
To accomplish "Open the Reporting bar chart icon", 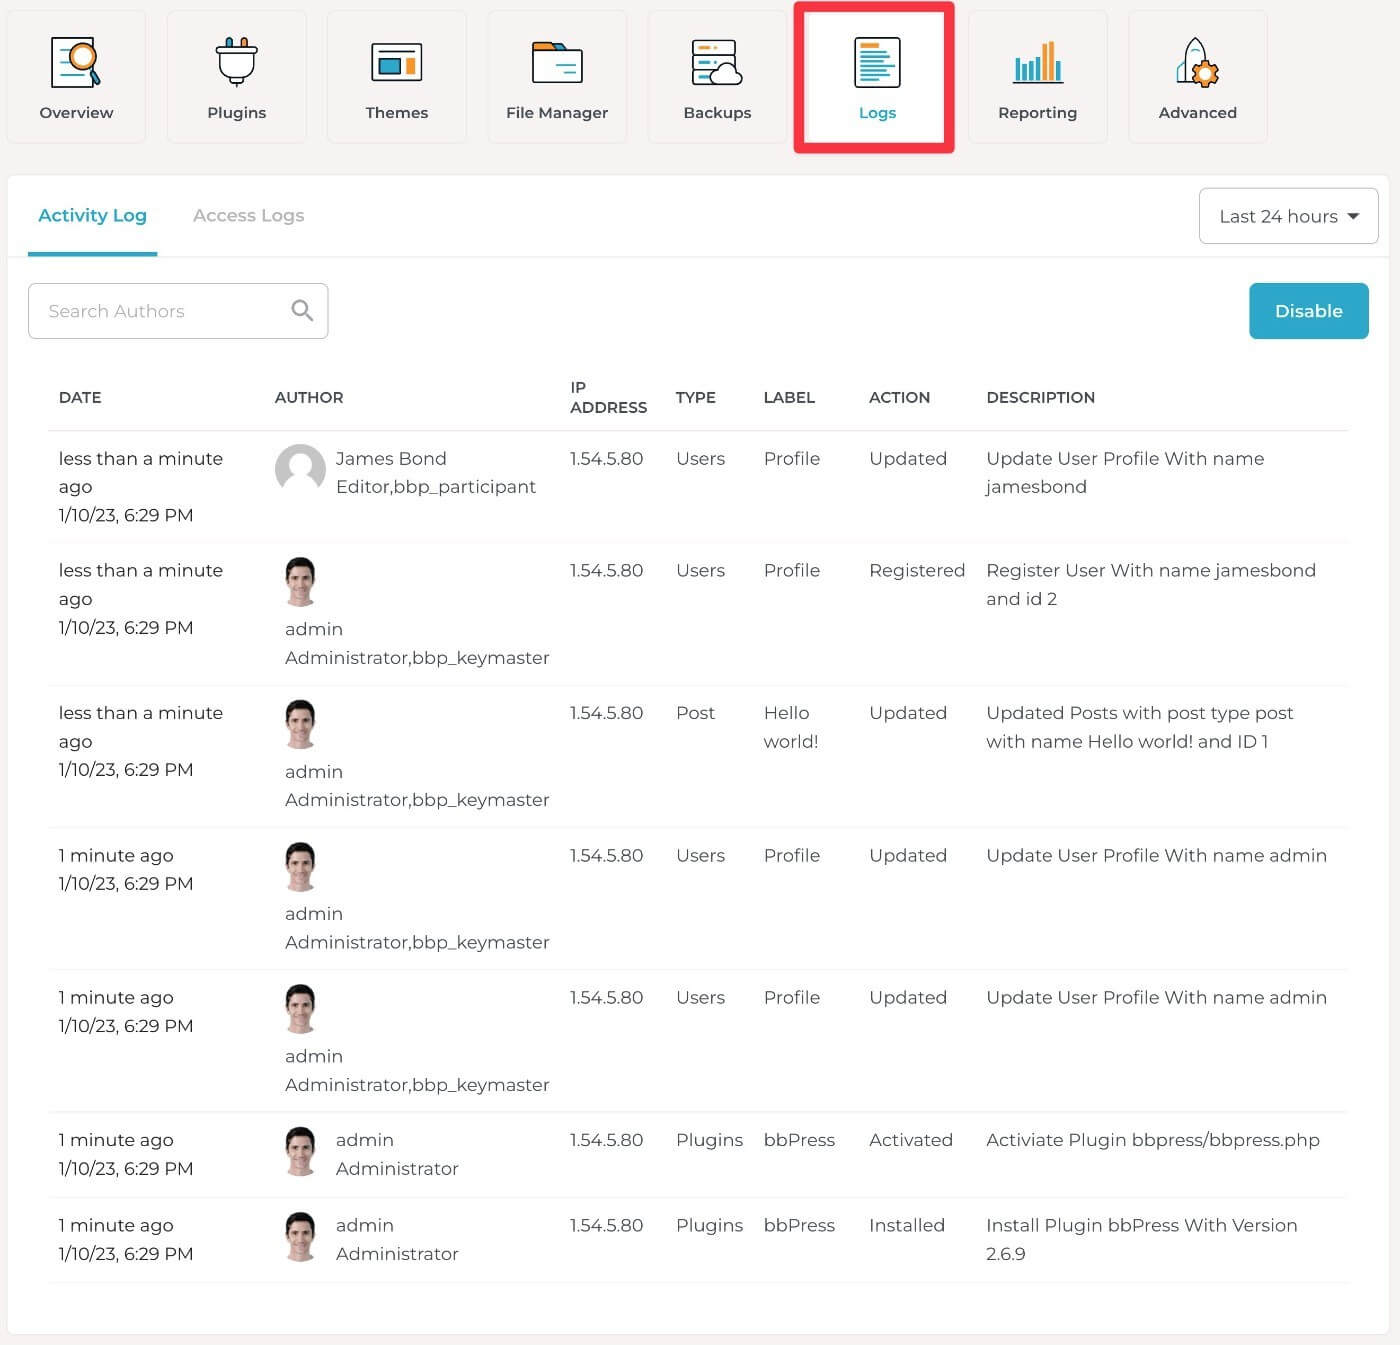I will pos(1038,62).
